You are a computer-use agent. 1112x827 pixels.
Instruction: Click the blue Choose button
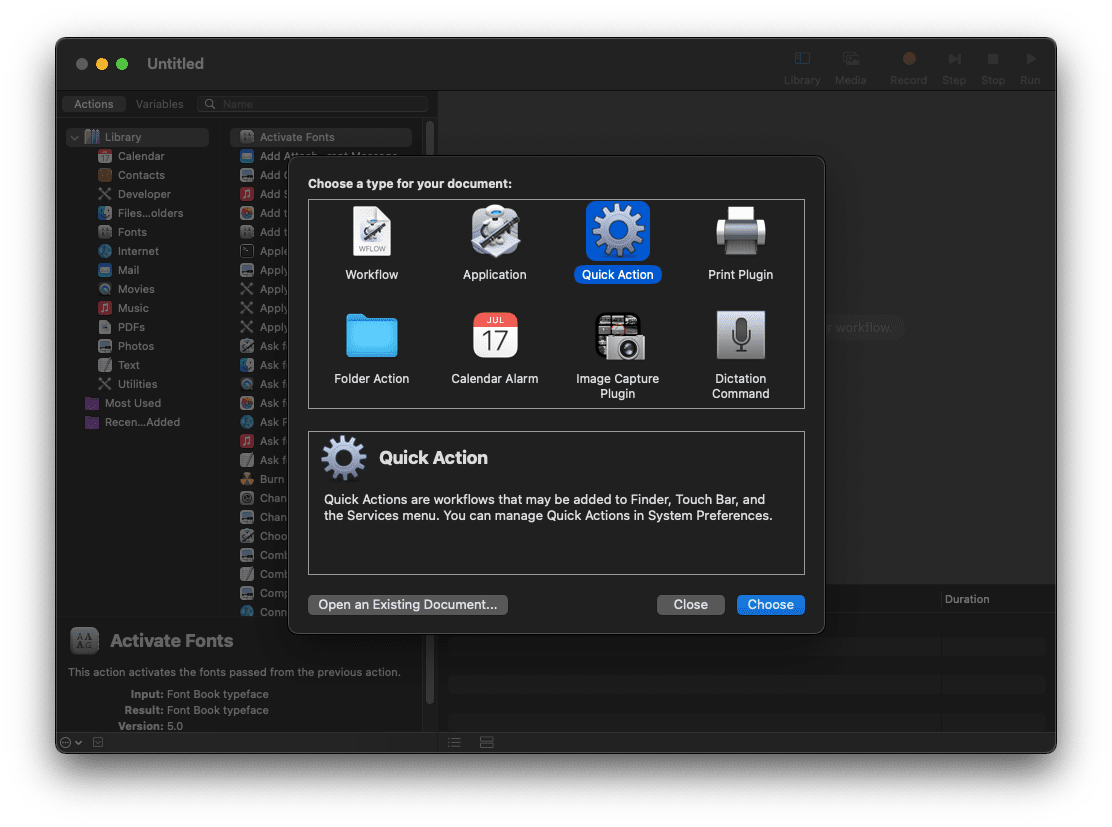[770, 604]
